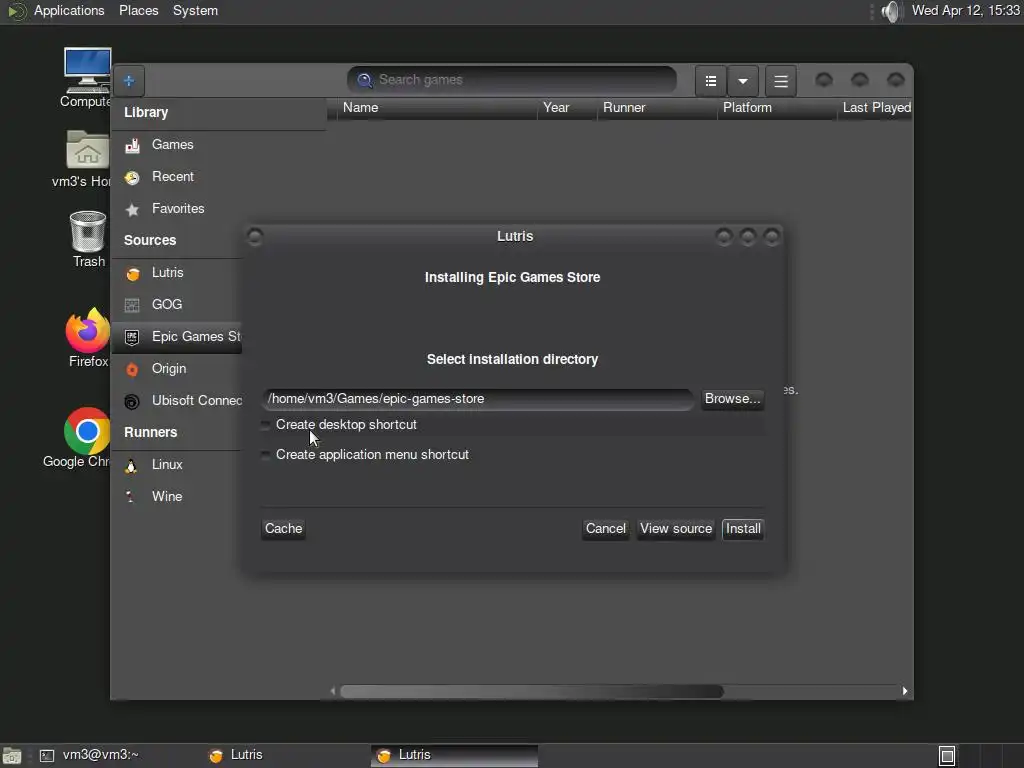Click the Linux penguin runner icon
Viewport: 1024px width, 768px height.
click(131, 465)
